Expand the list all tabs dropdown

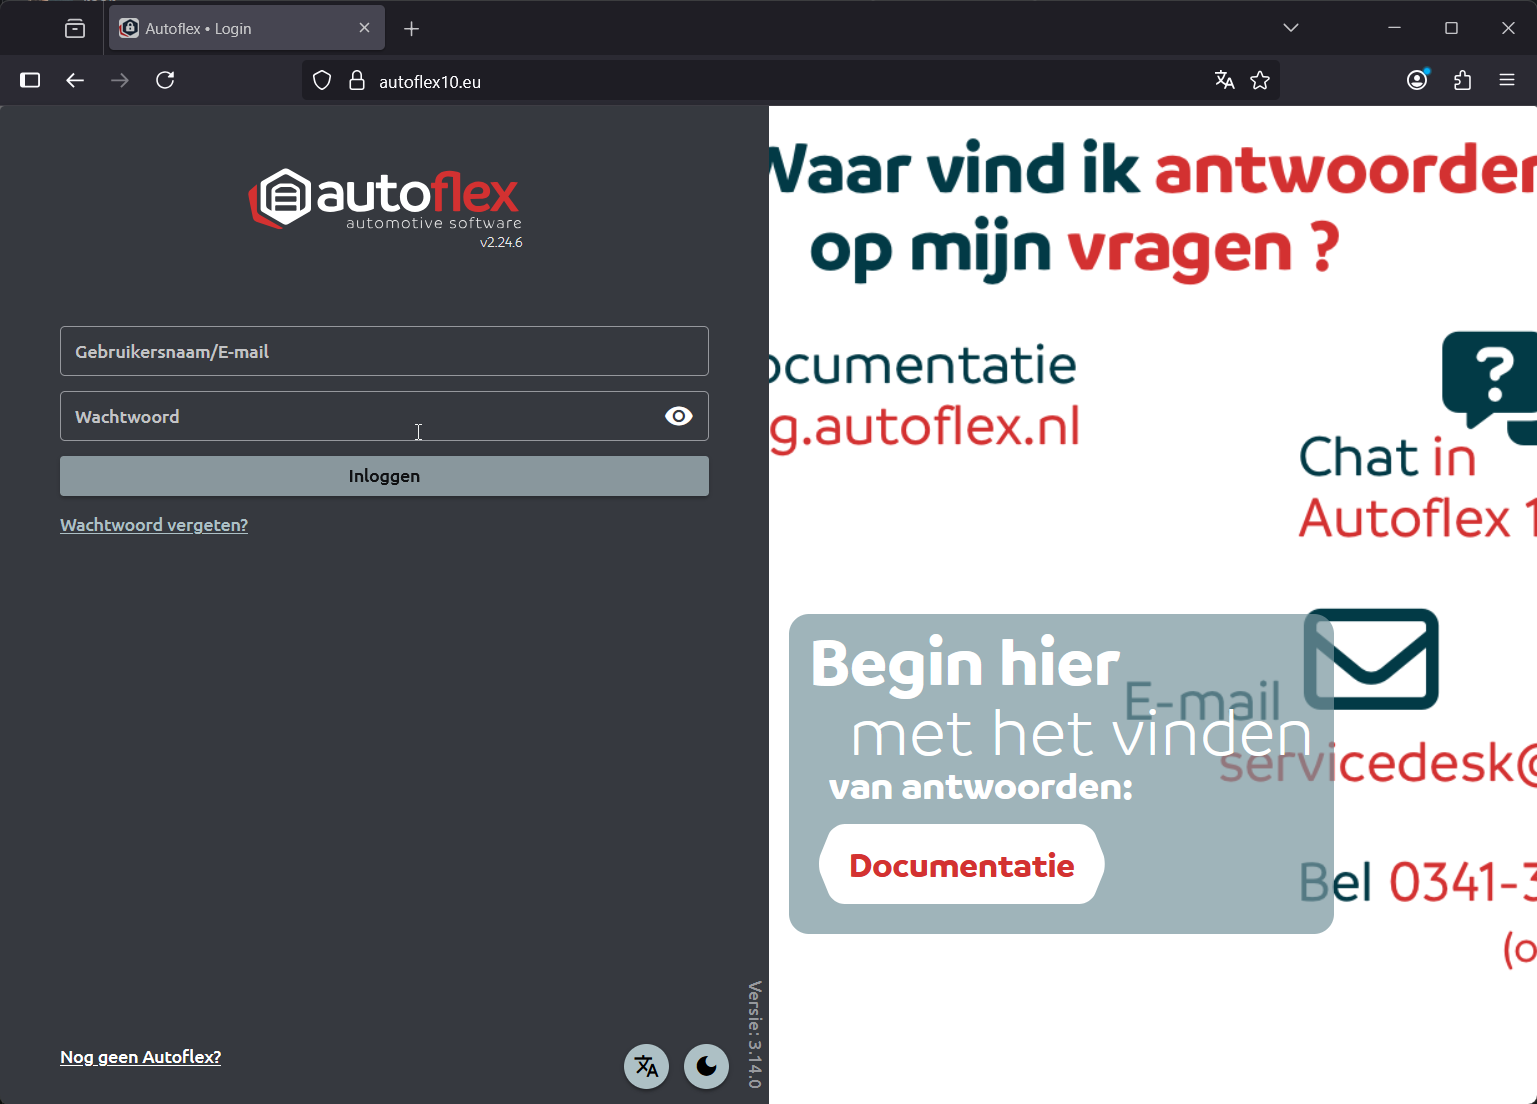click(x=1290, y=28)
